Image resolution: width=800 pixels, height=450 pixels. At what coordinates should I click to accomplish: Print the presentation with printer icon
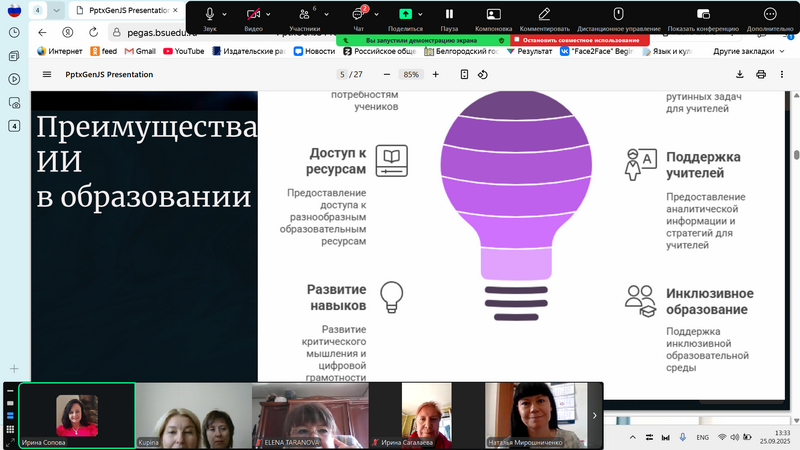coord(761,74)
